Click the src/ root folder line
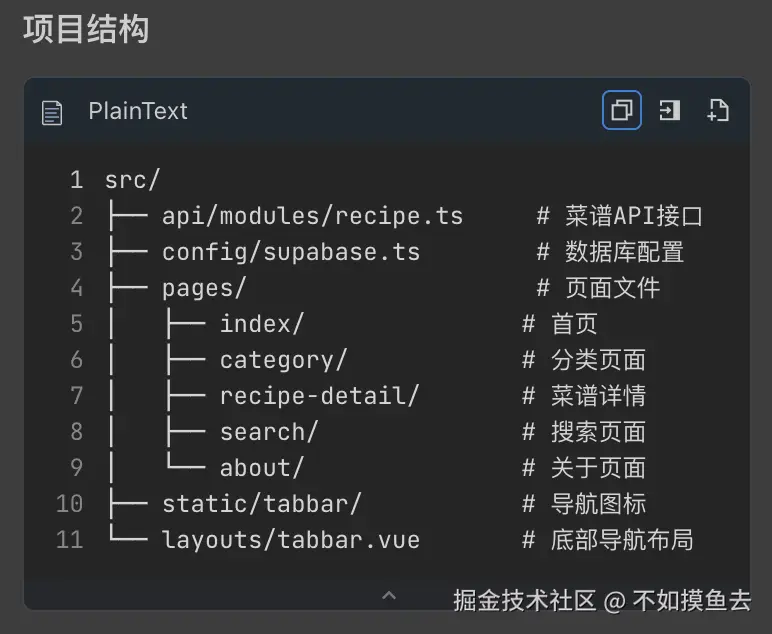Screen dimensions: 772x634 pos(132,180)
